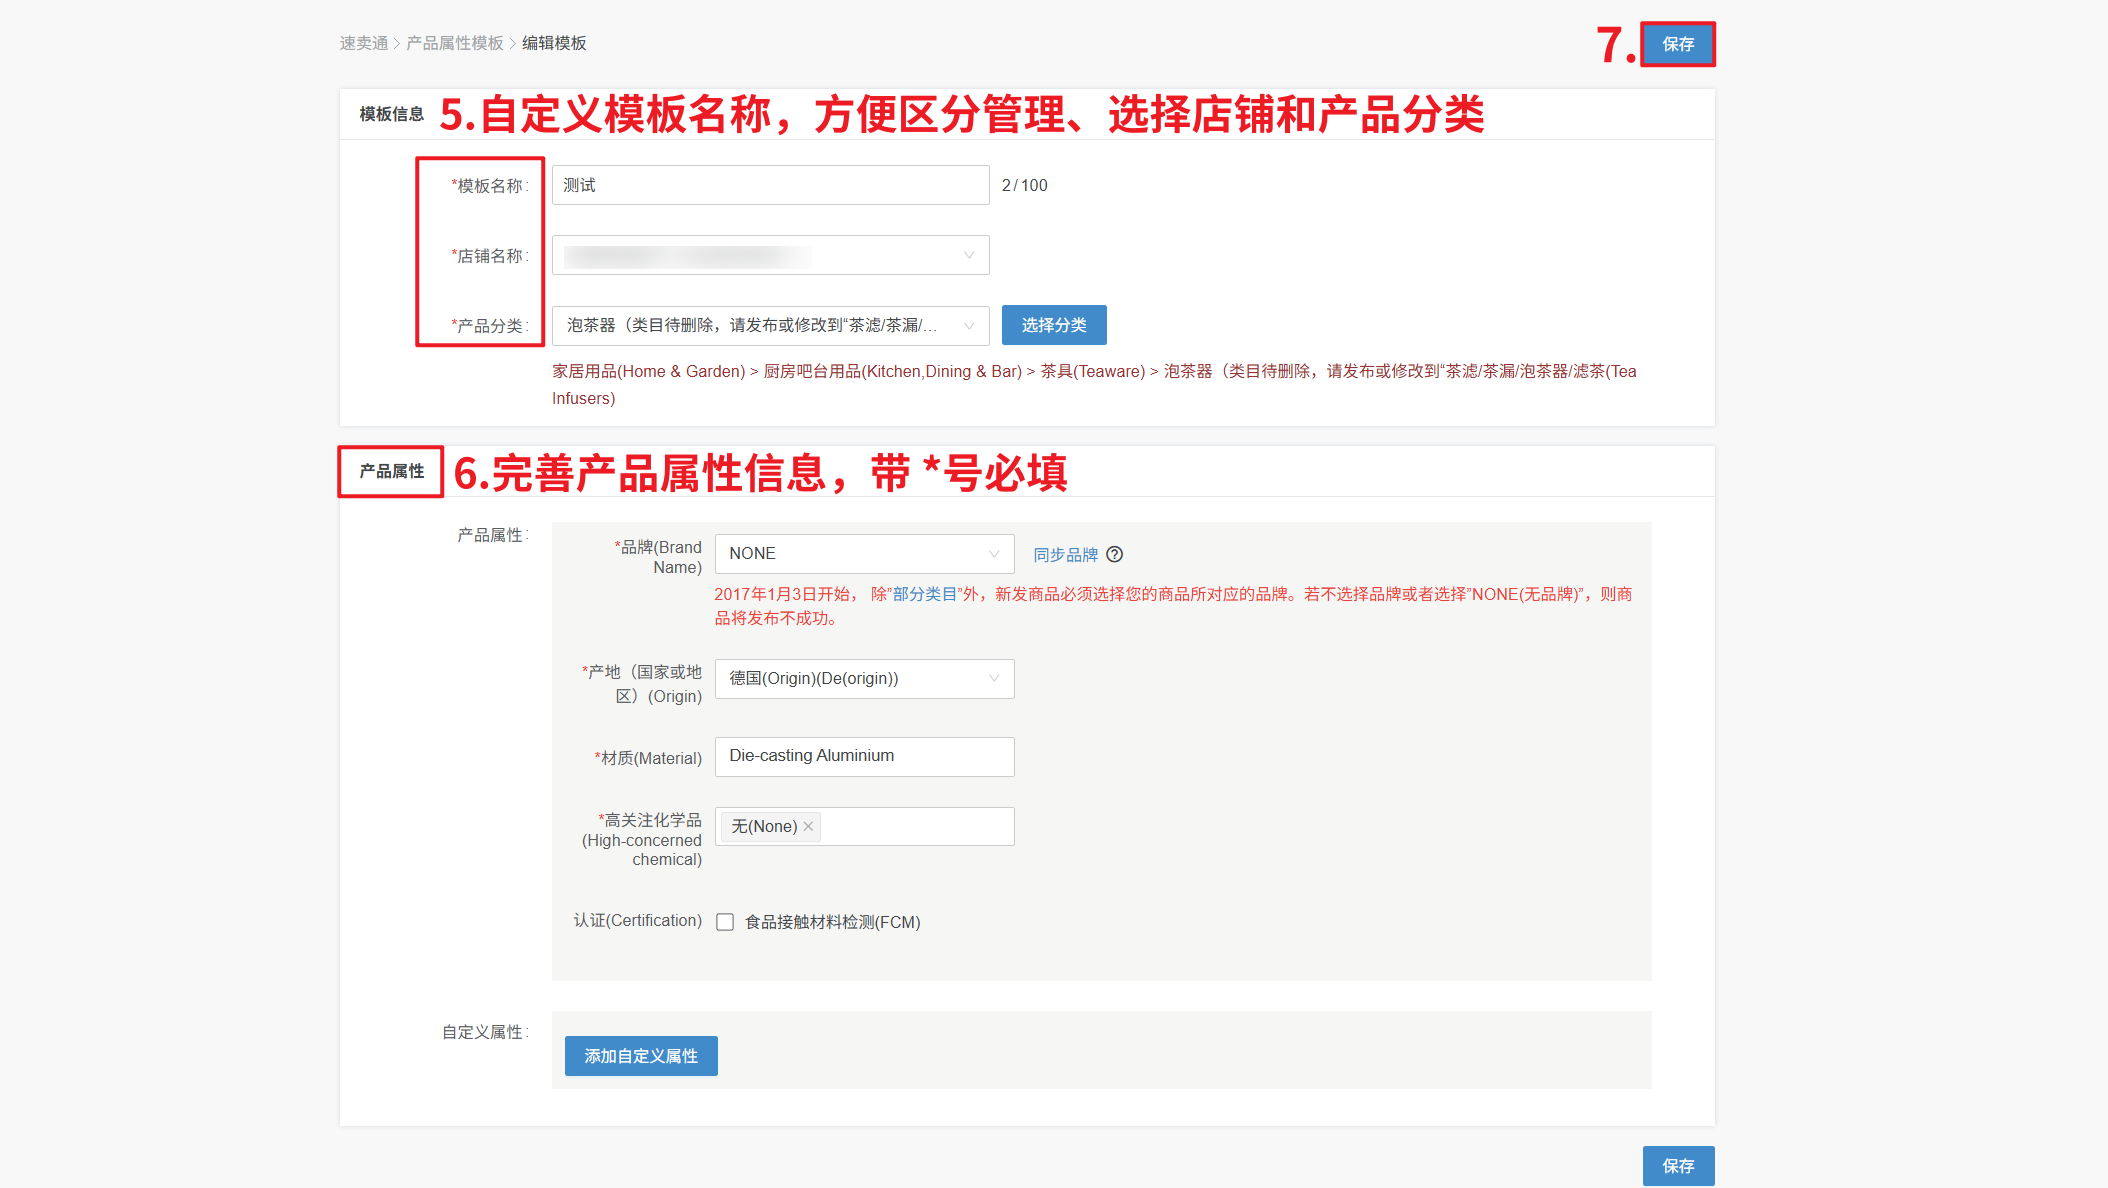Focus the 材质 Material input field
Image resolution: width=2108 pixels, height=1188 pixels.
point(864,756)
